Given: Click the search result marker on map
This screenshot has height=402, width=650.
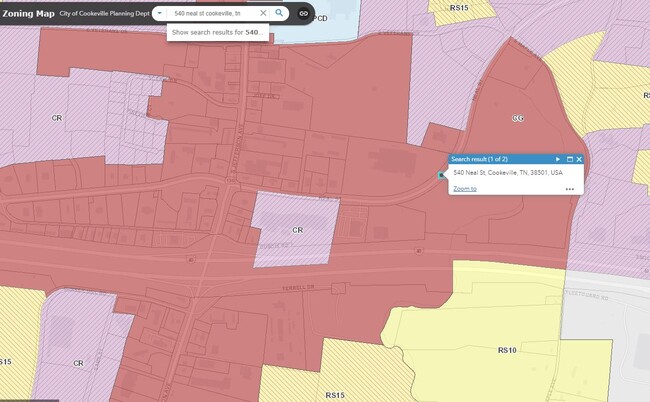Looking at the screenshot, I should tap(441, 175).
